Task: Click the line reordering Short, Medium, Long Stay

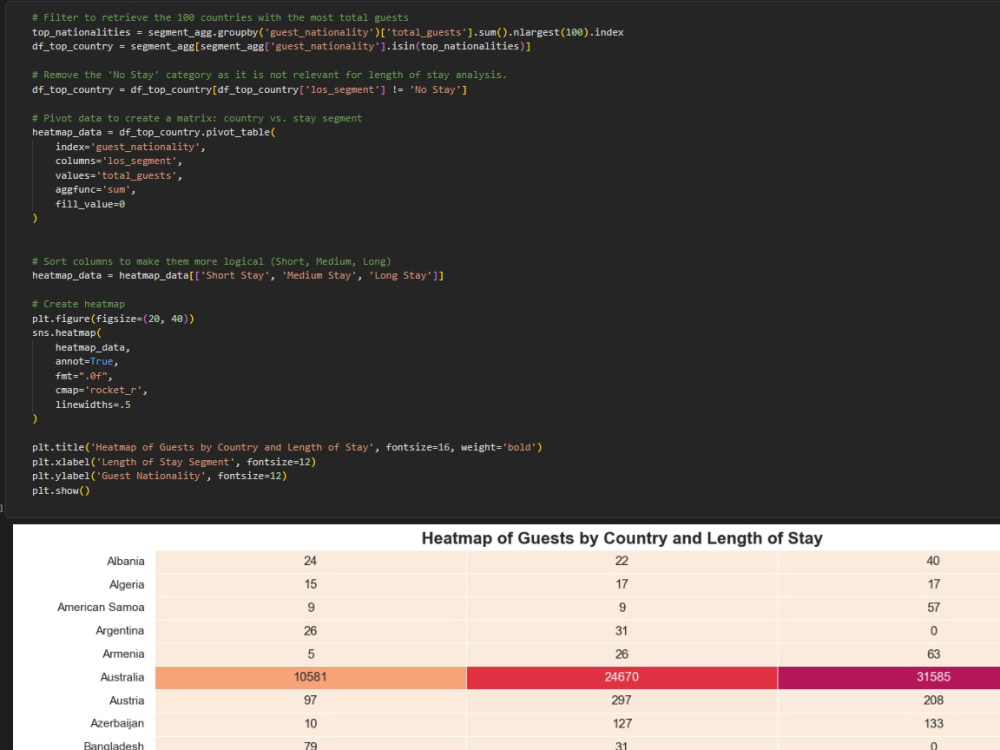Action: [238, 276]
